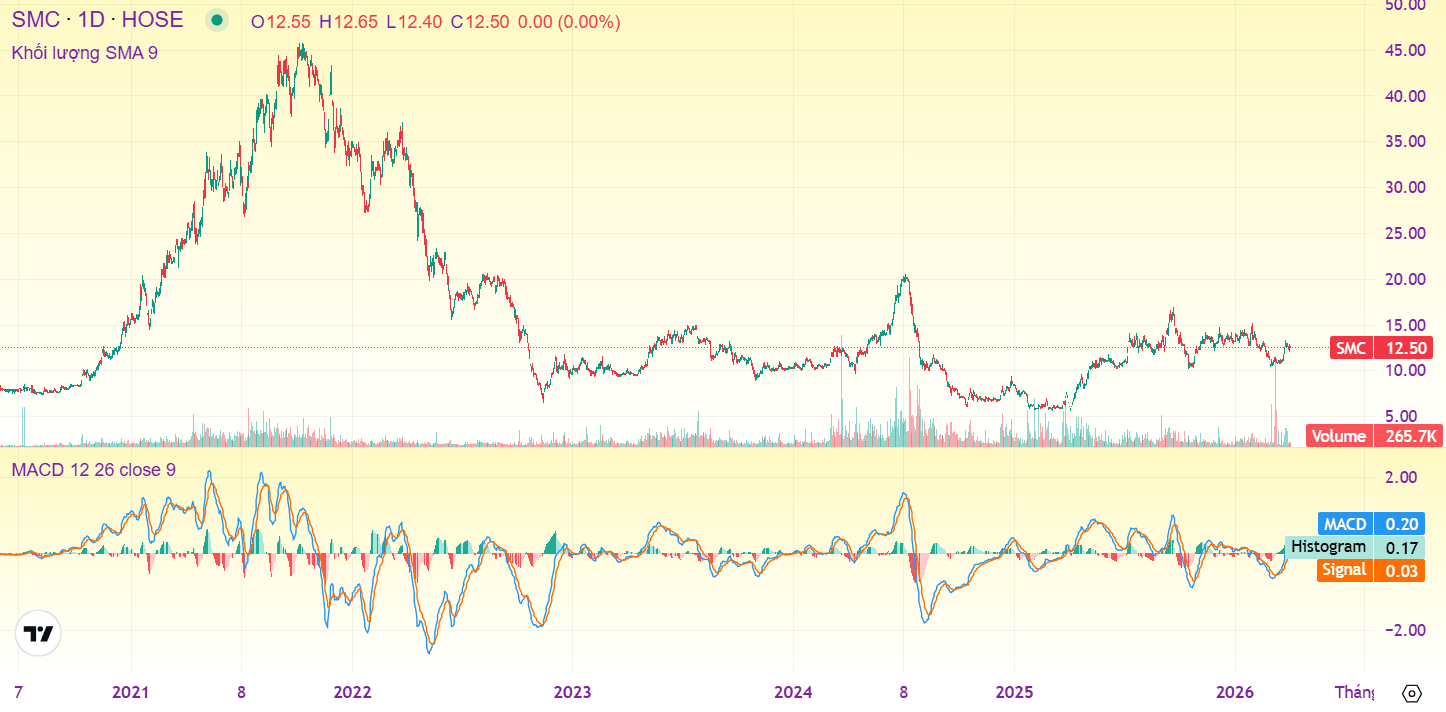
Task: Click the 2023 label on time axis
Action: coord(572,692)
